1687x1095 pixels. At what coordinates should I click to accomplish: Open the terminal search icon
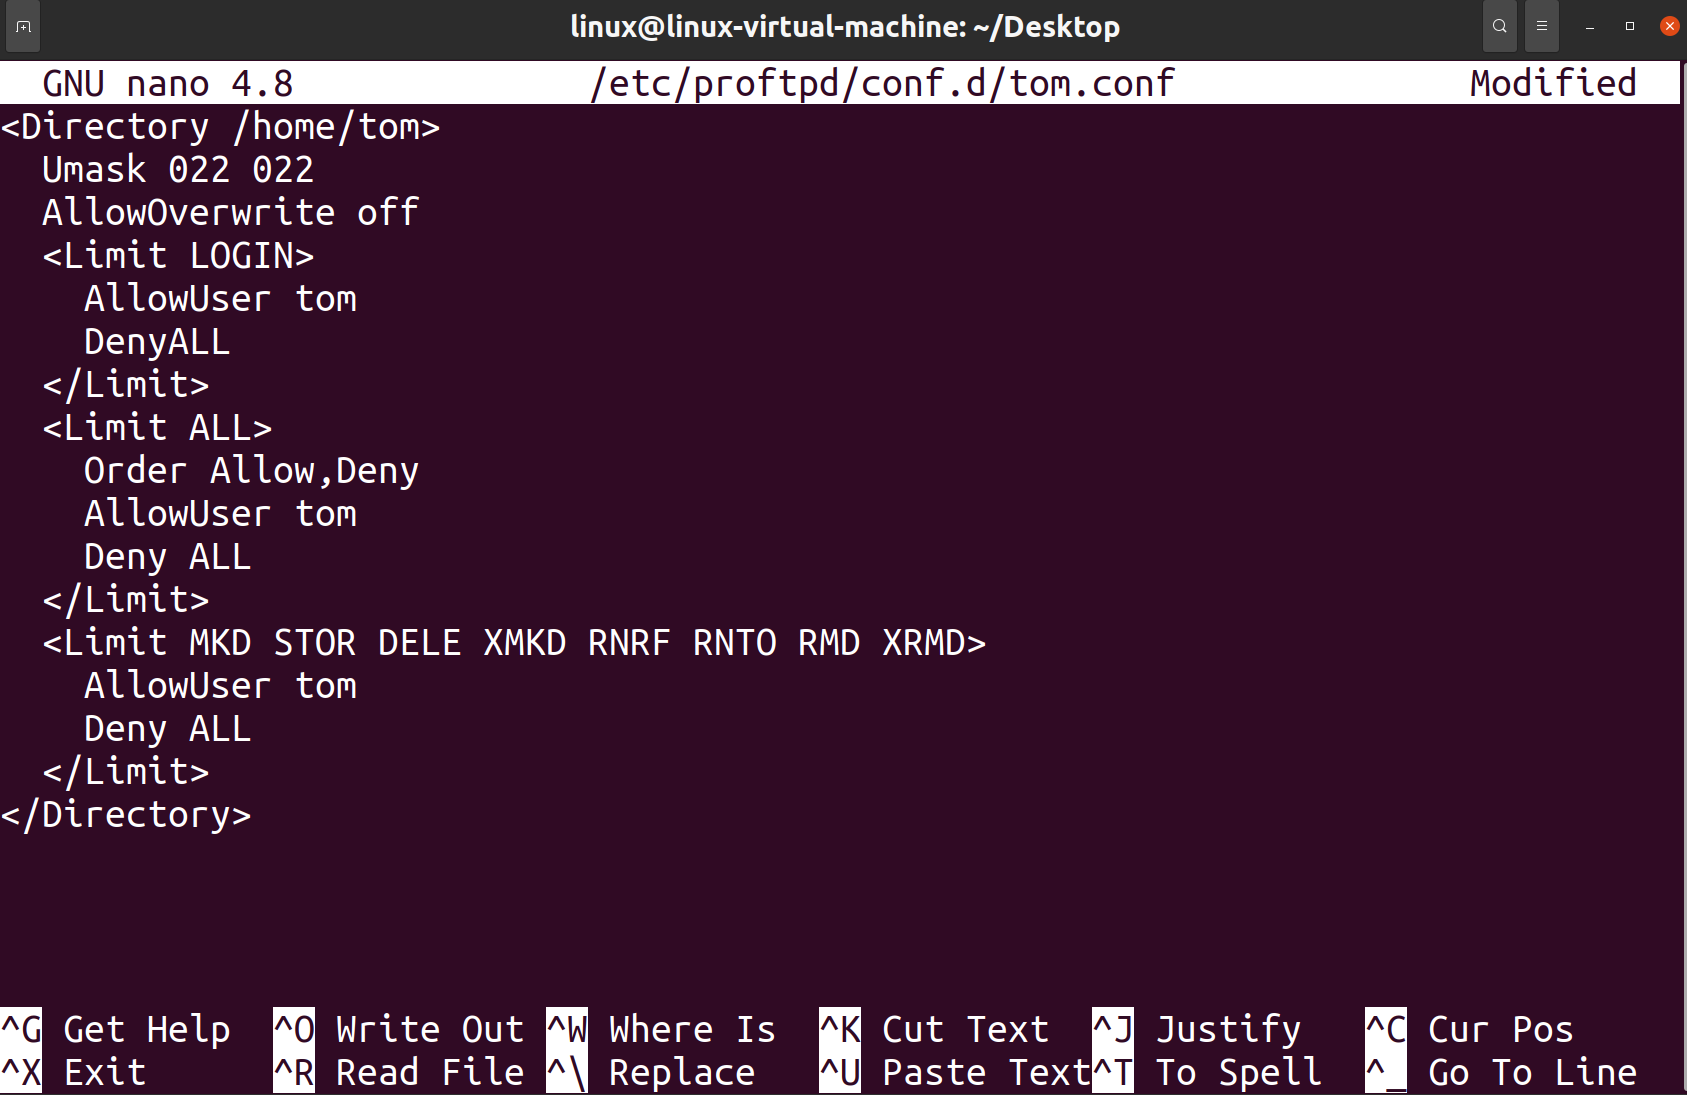[1499, 26]
